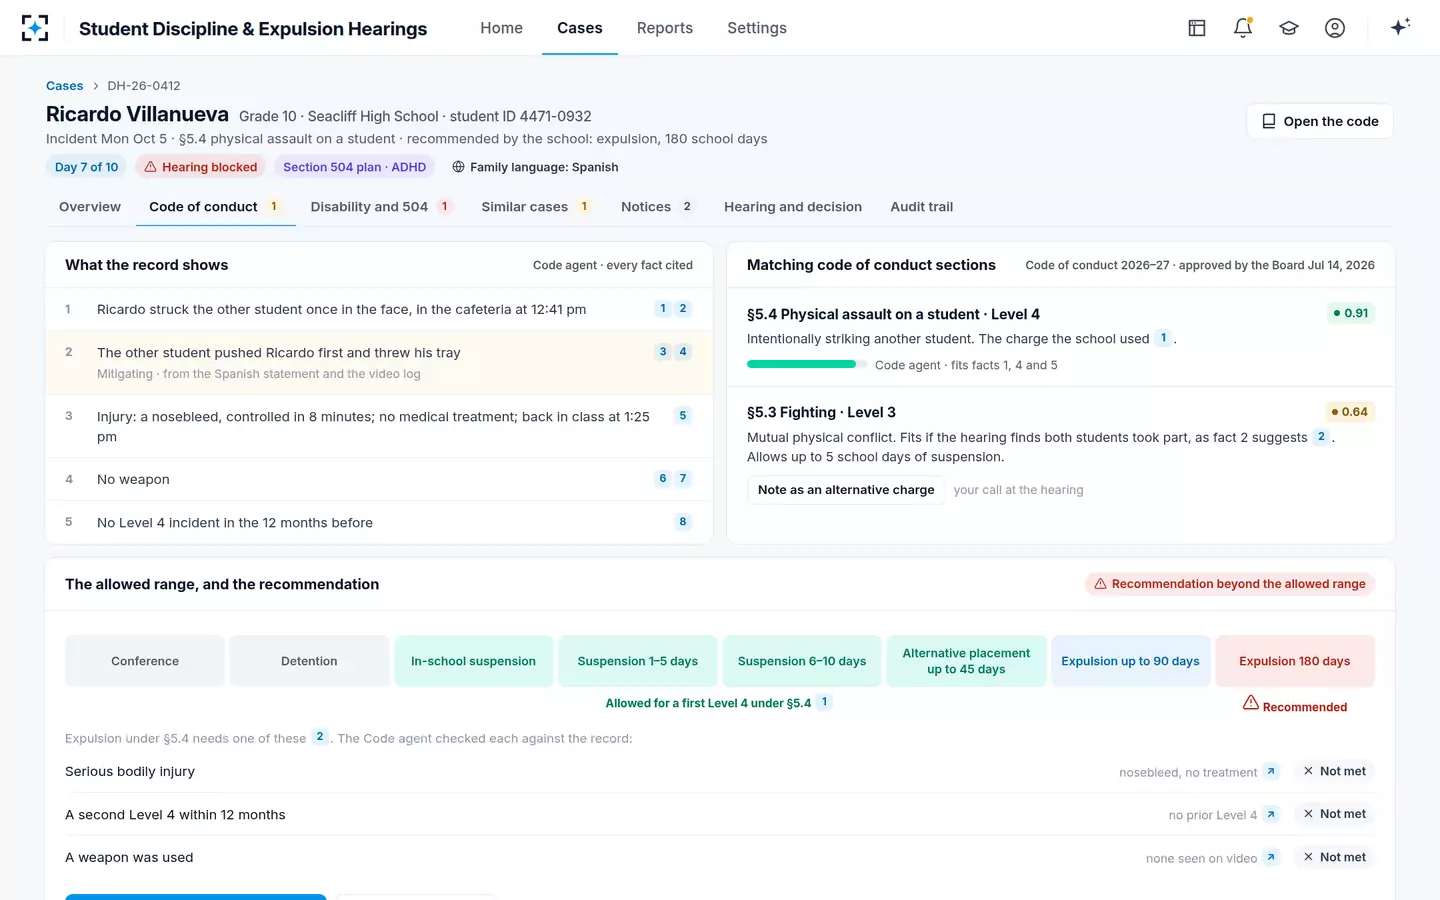Switch to the Overview tab

coord(90,207)
